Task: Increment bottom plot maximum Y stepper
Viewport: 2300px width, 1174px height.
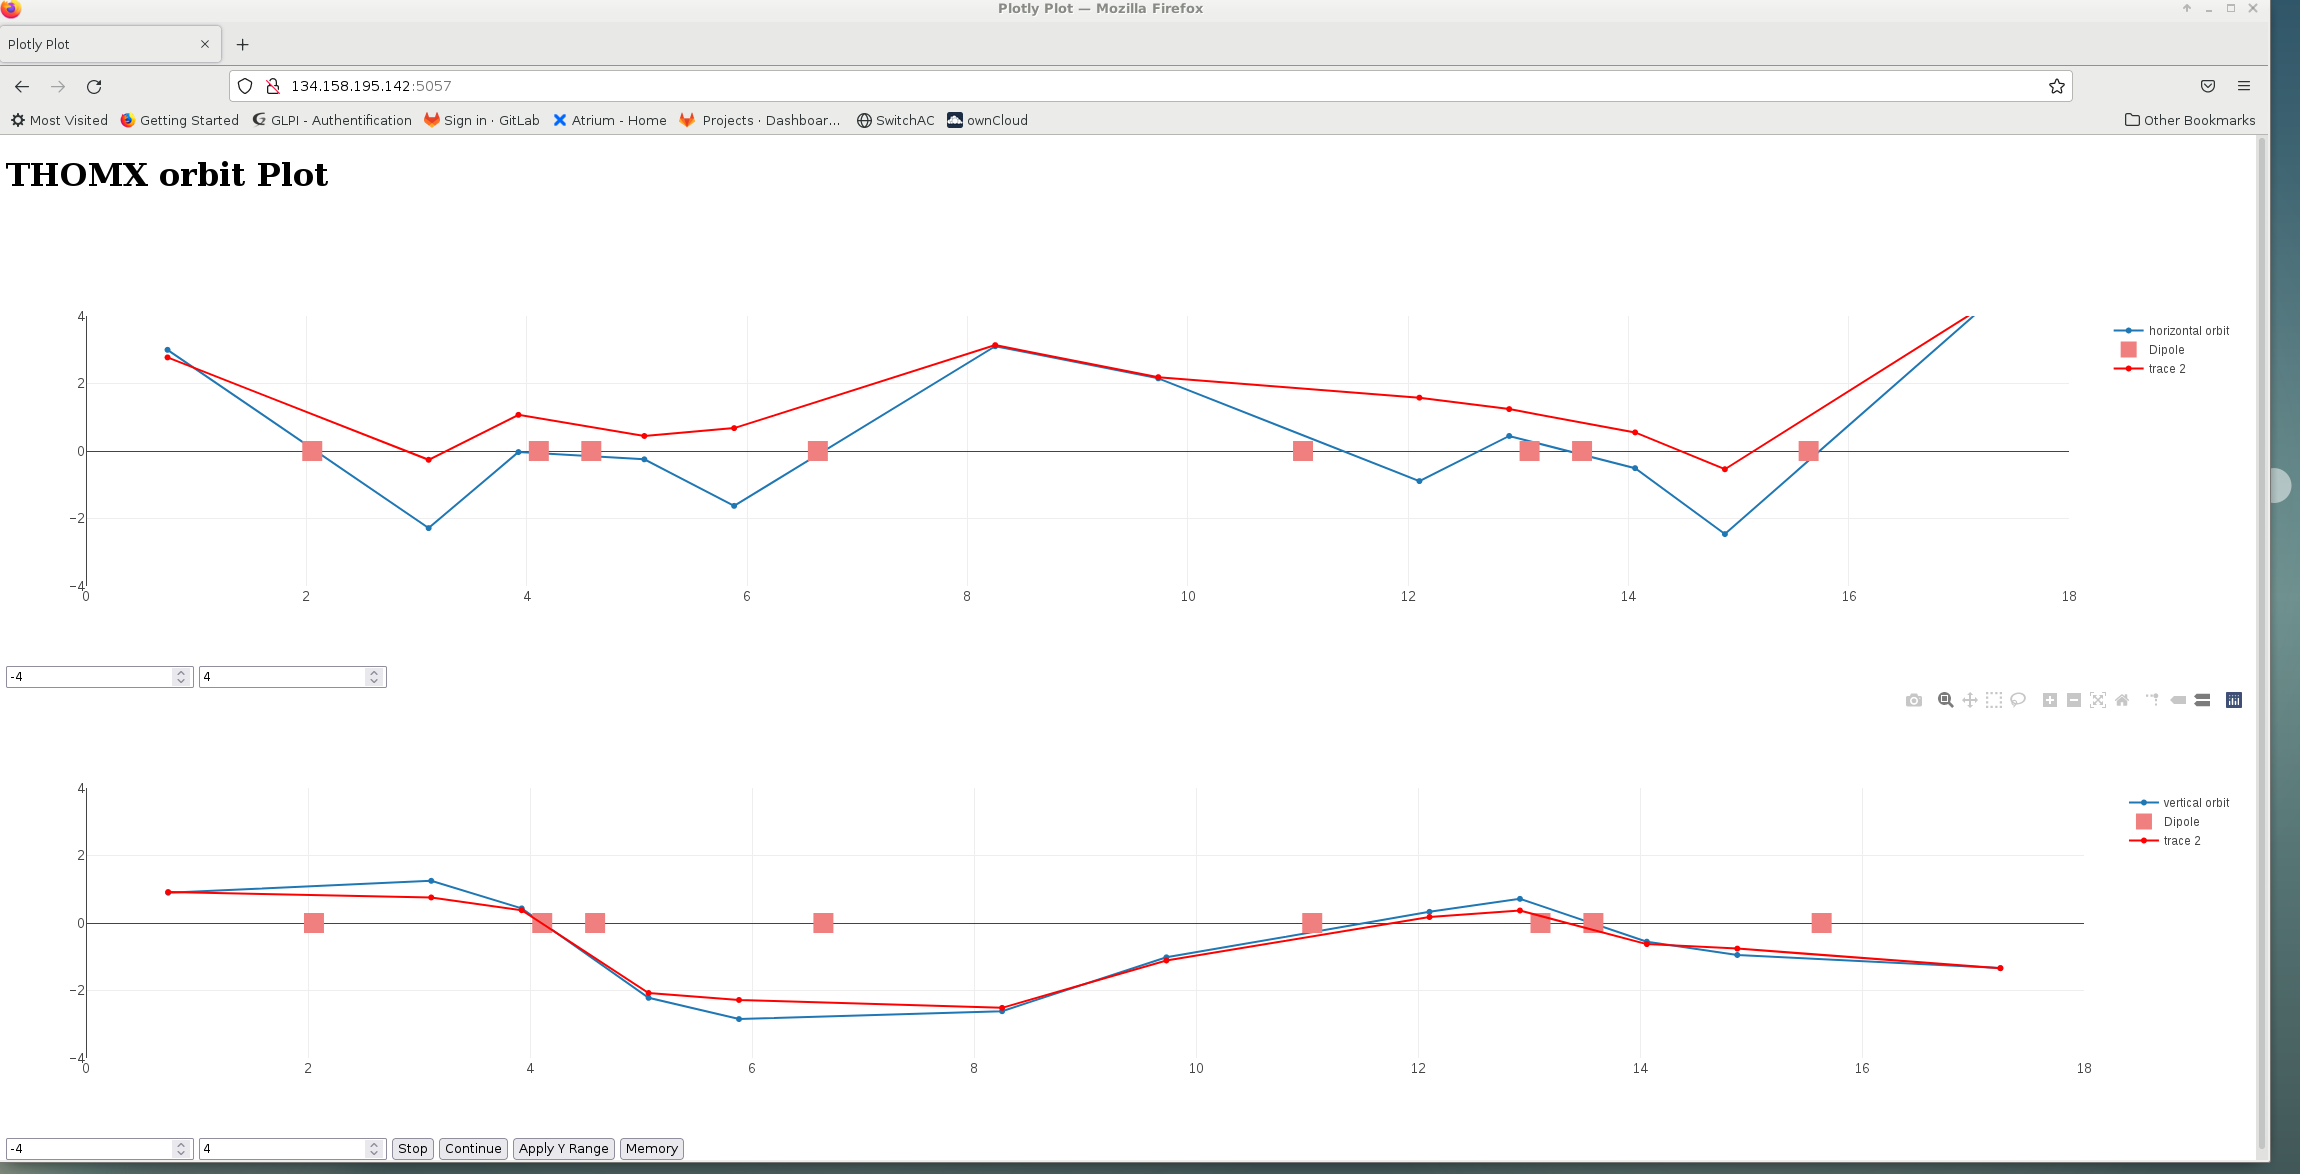Action: [374, 1144]
